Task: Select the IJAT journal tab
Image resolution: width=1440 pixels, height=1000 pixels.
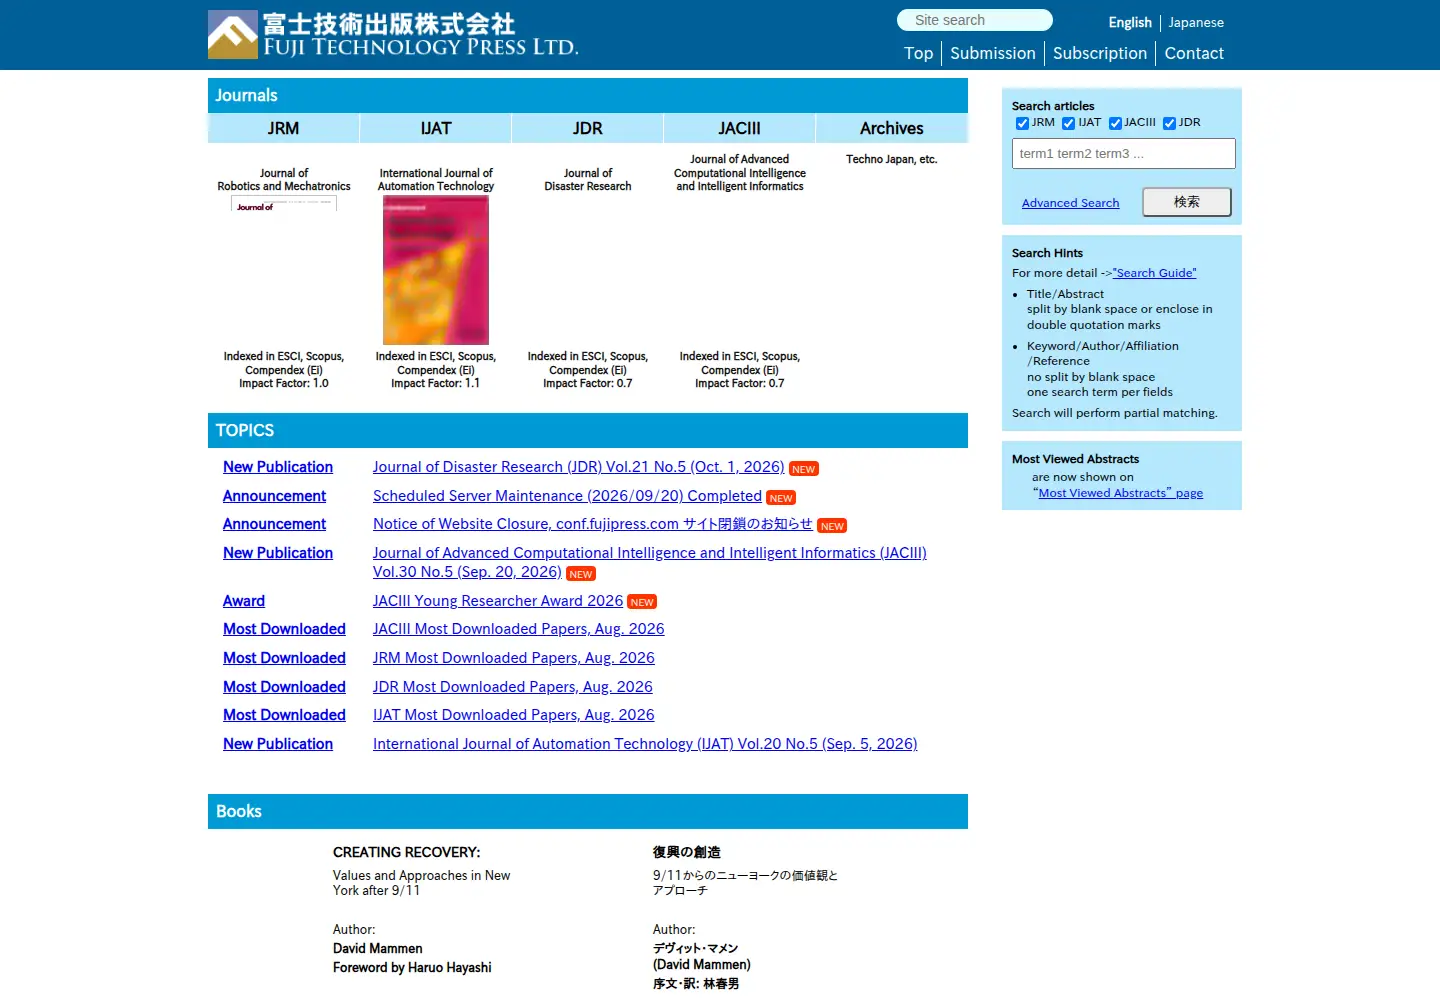Action: (436, 128)
